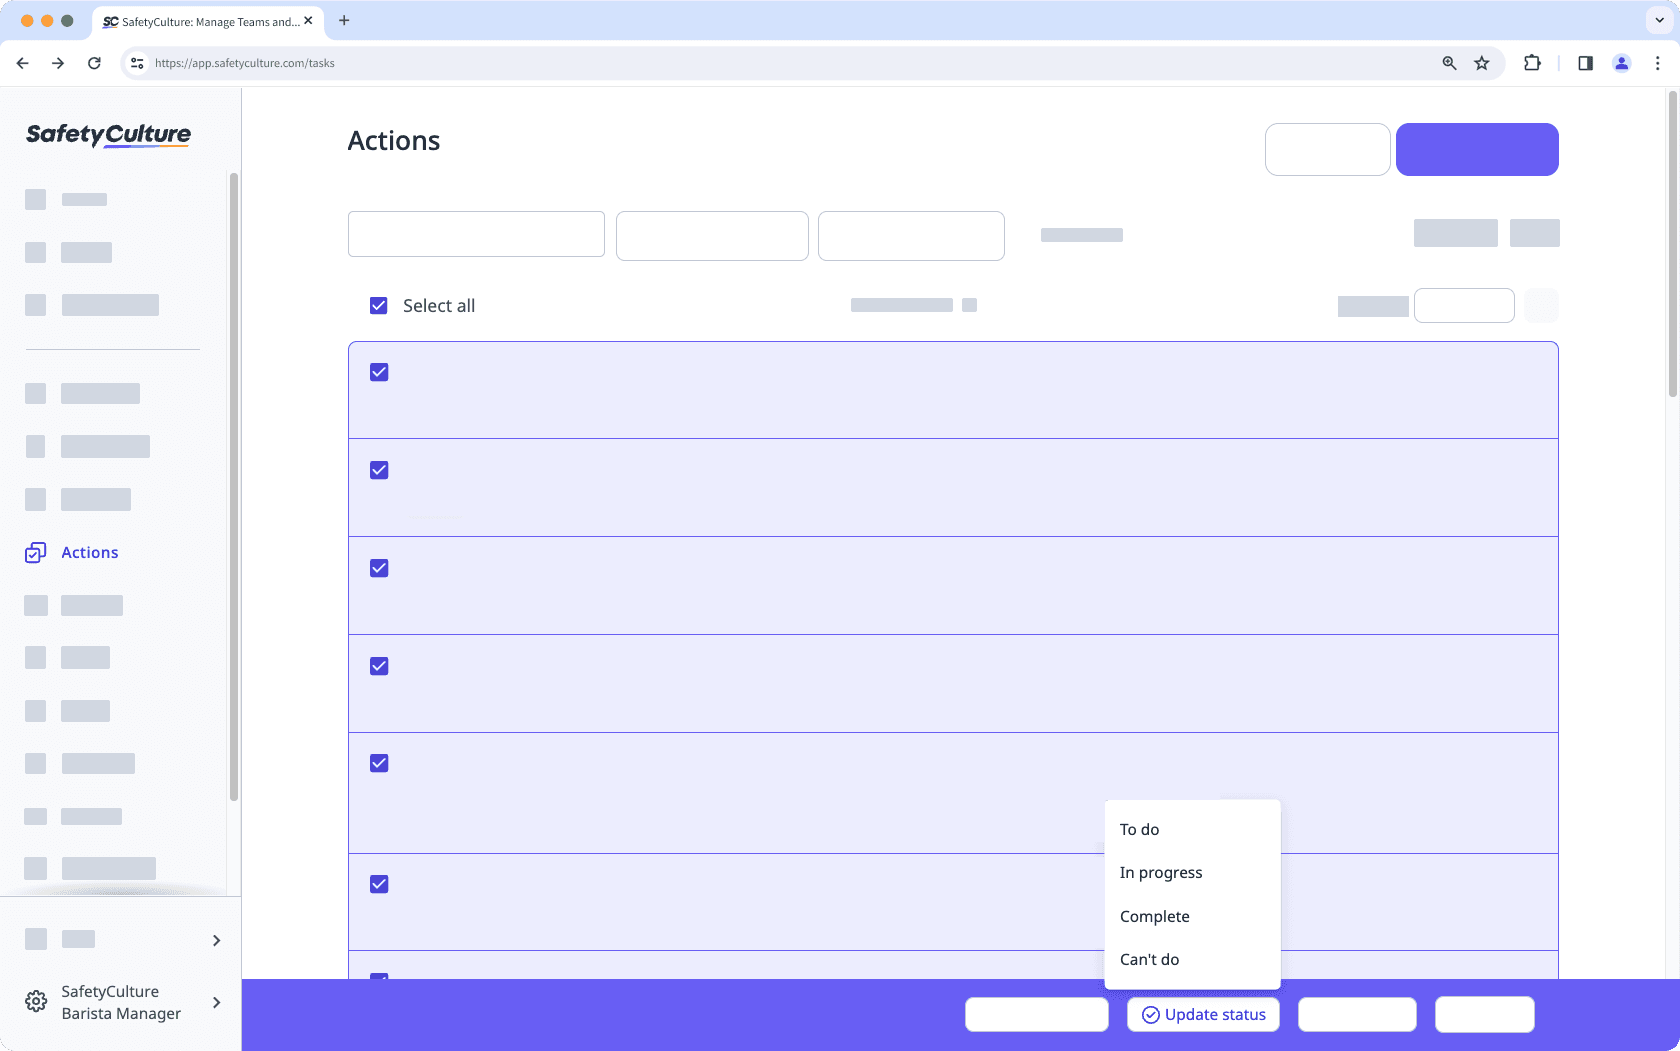Image resolution: width=1680 pixels, height=1051 pixels.
Task: Expand the sidebar chevron near the bottom
Action: [x=216, y=940]
